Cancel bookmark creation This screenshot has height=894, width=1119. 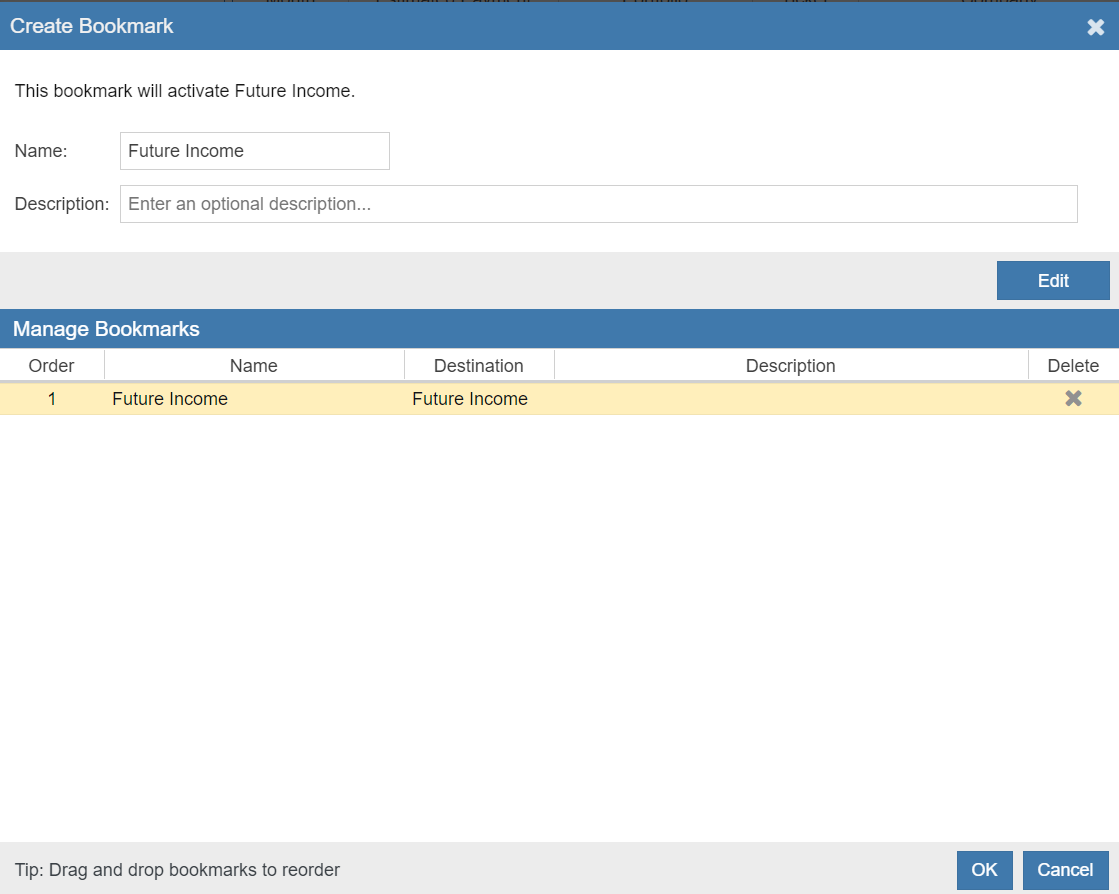1065,870
